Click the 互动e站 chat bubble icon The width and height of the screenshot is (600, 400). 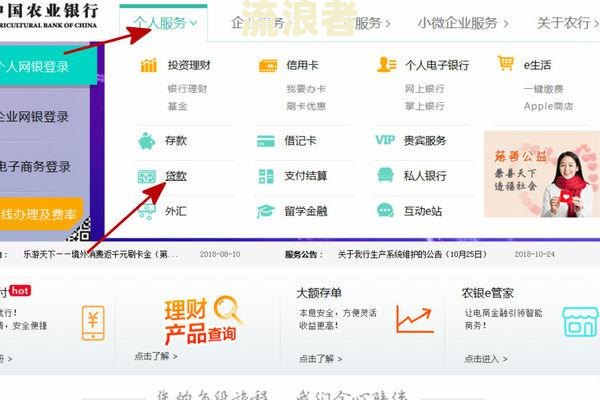[x=385, y=211]
